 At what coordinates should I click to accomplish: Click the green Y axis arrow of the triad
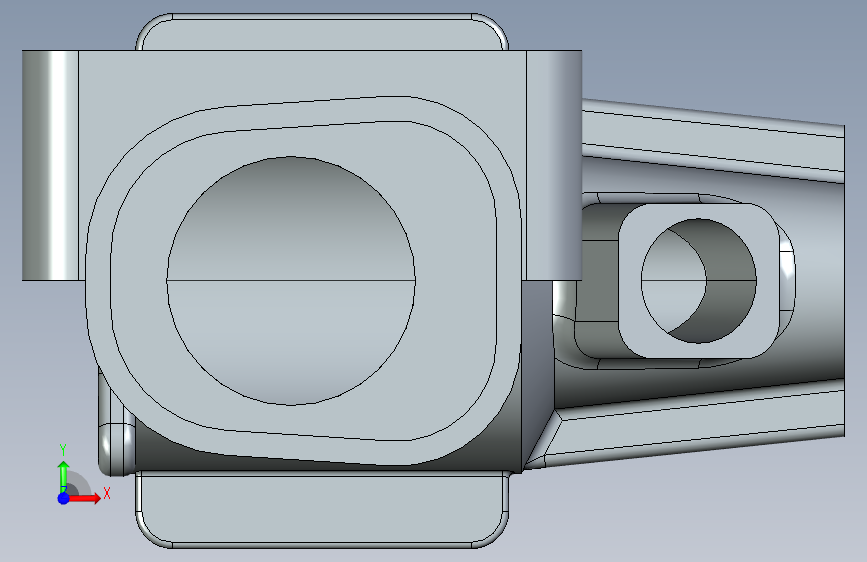pyautogui.click(x=64, y=477)
